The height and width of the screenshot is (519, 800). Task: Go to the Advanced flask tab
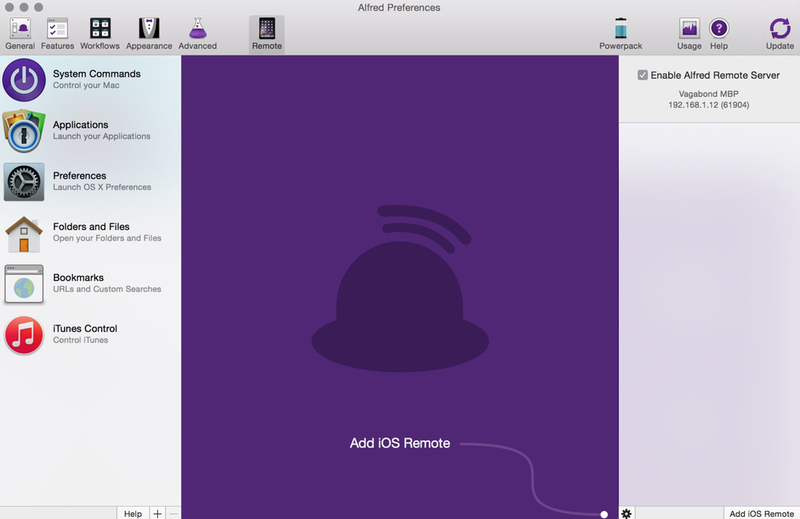(197, 34)
